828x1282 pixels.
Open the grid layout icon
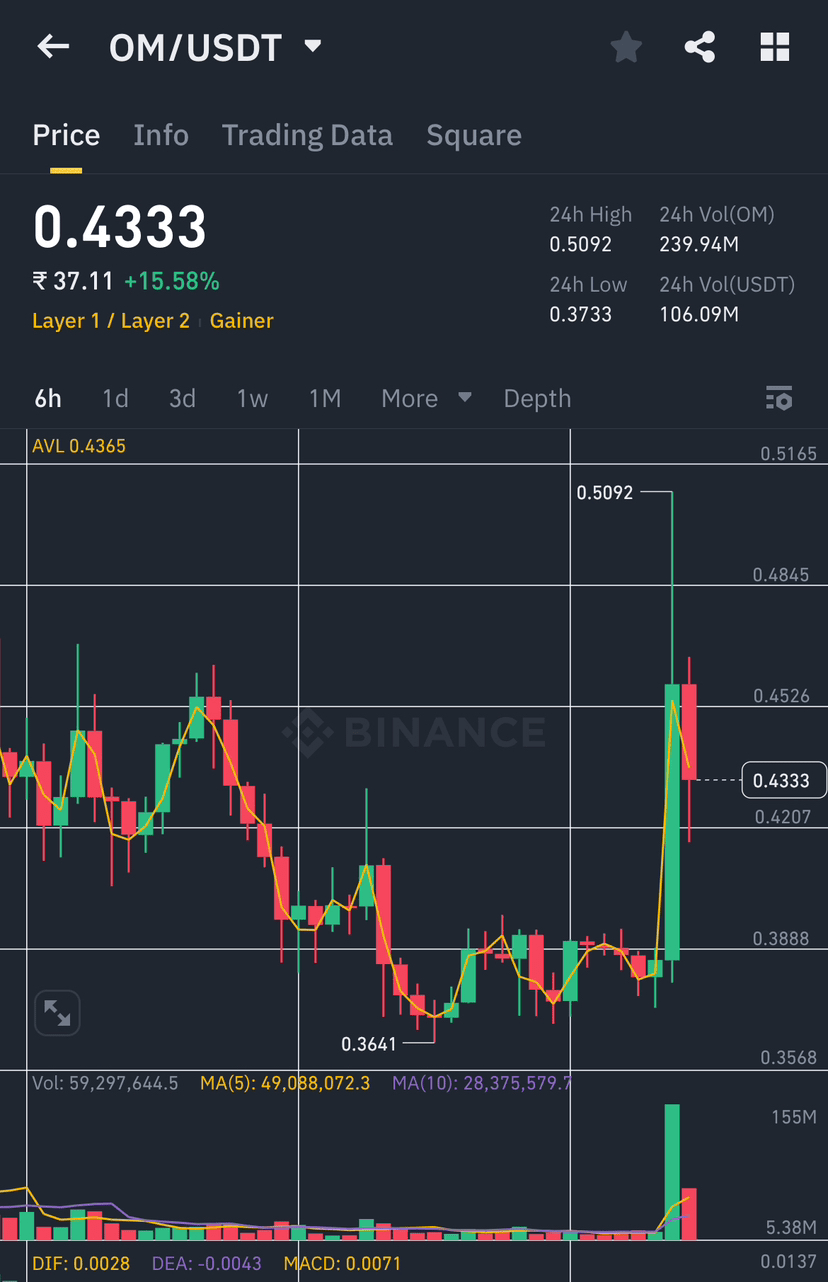(775, 47)
